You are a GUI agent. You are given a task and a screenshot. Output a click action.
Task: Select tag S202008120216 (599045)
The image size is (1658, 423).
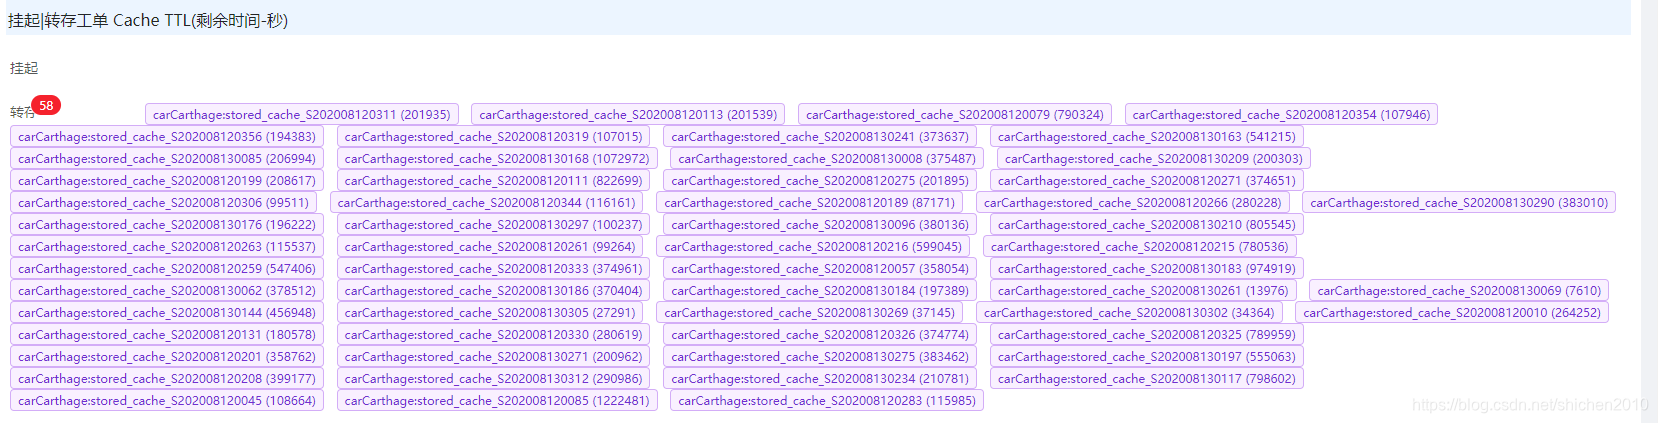click(x=813, y=247)
